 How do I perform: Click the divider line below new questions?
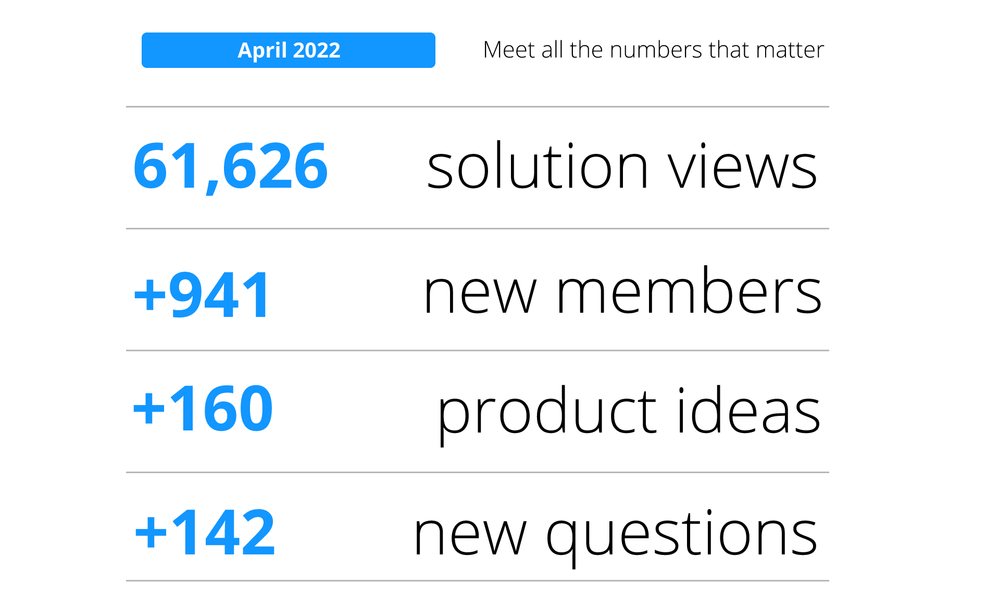[x=477, y=581]
